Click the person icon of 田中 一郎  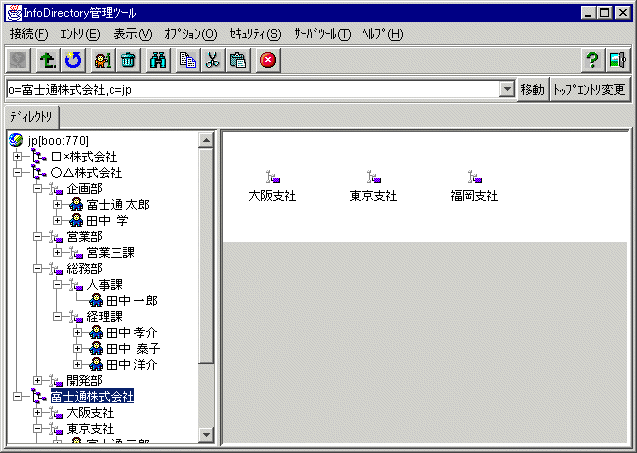[96, 300]
